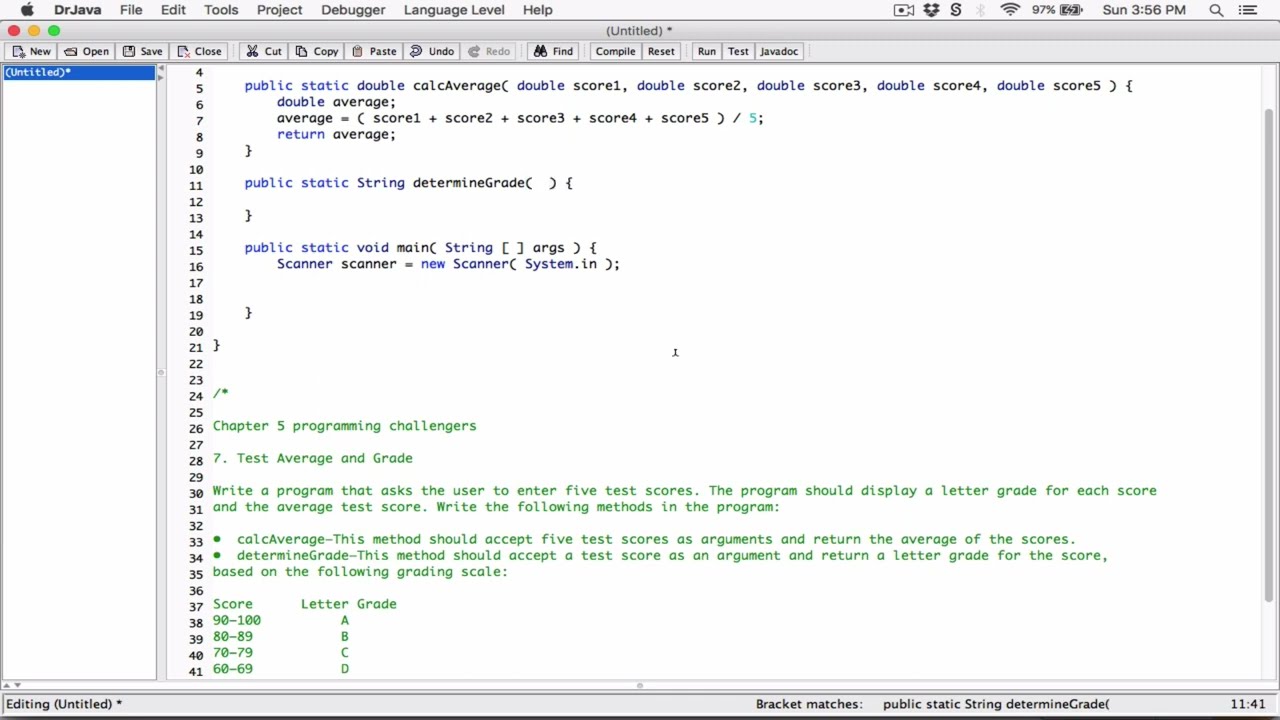Copy selection with the Copy button
This screenshot has width=1280, height=720.
tap(316, 51)
